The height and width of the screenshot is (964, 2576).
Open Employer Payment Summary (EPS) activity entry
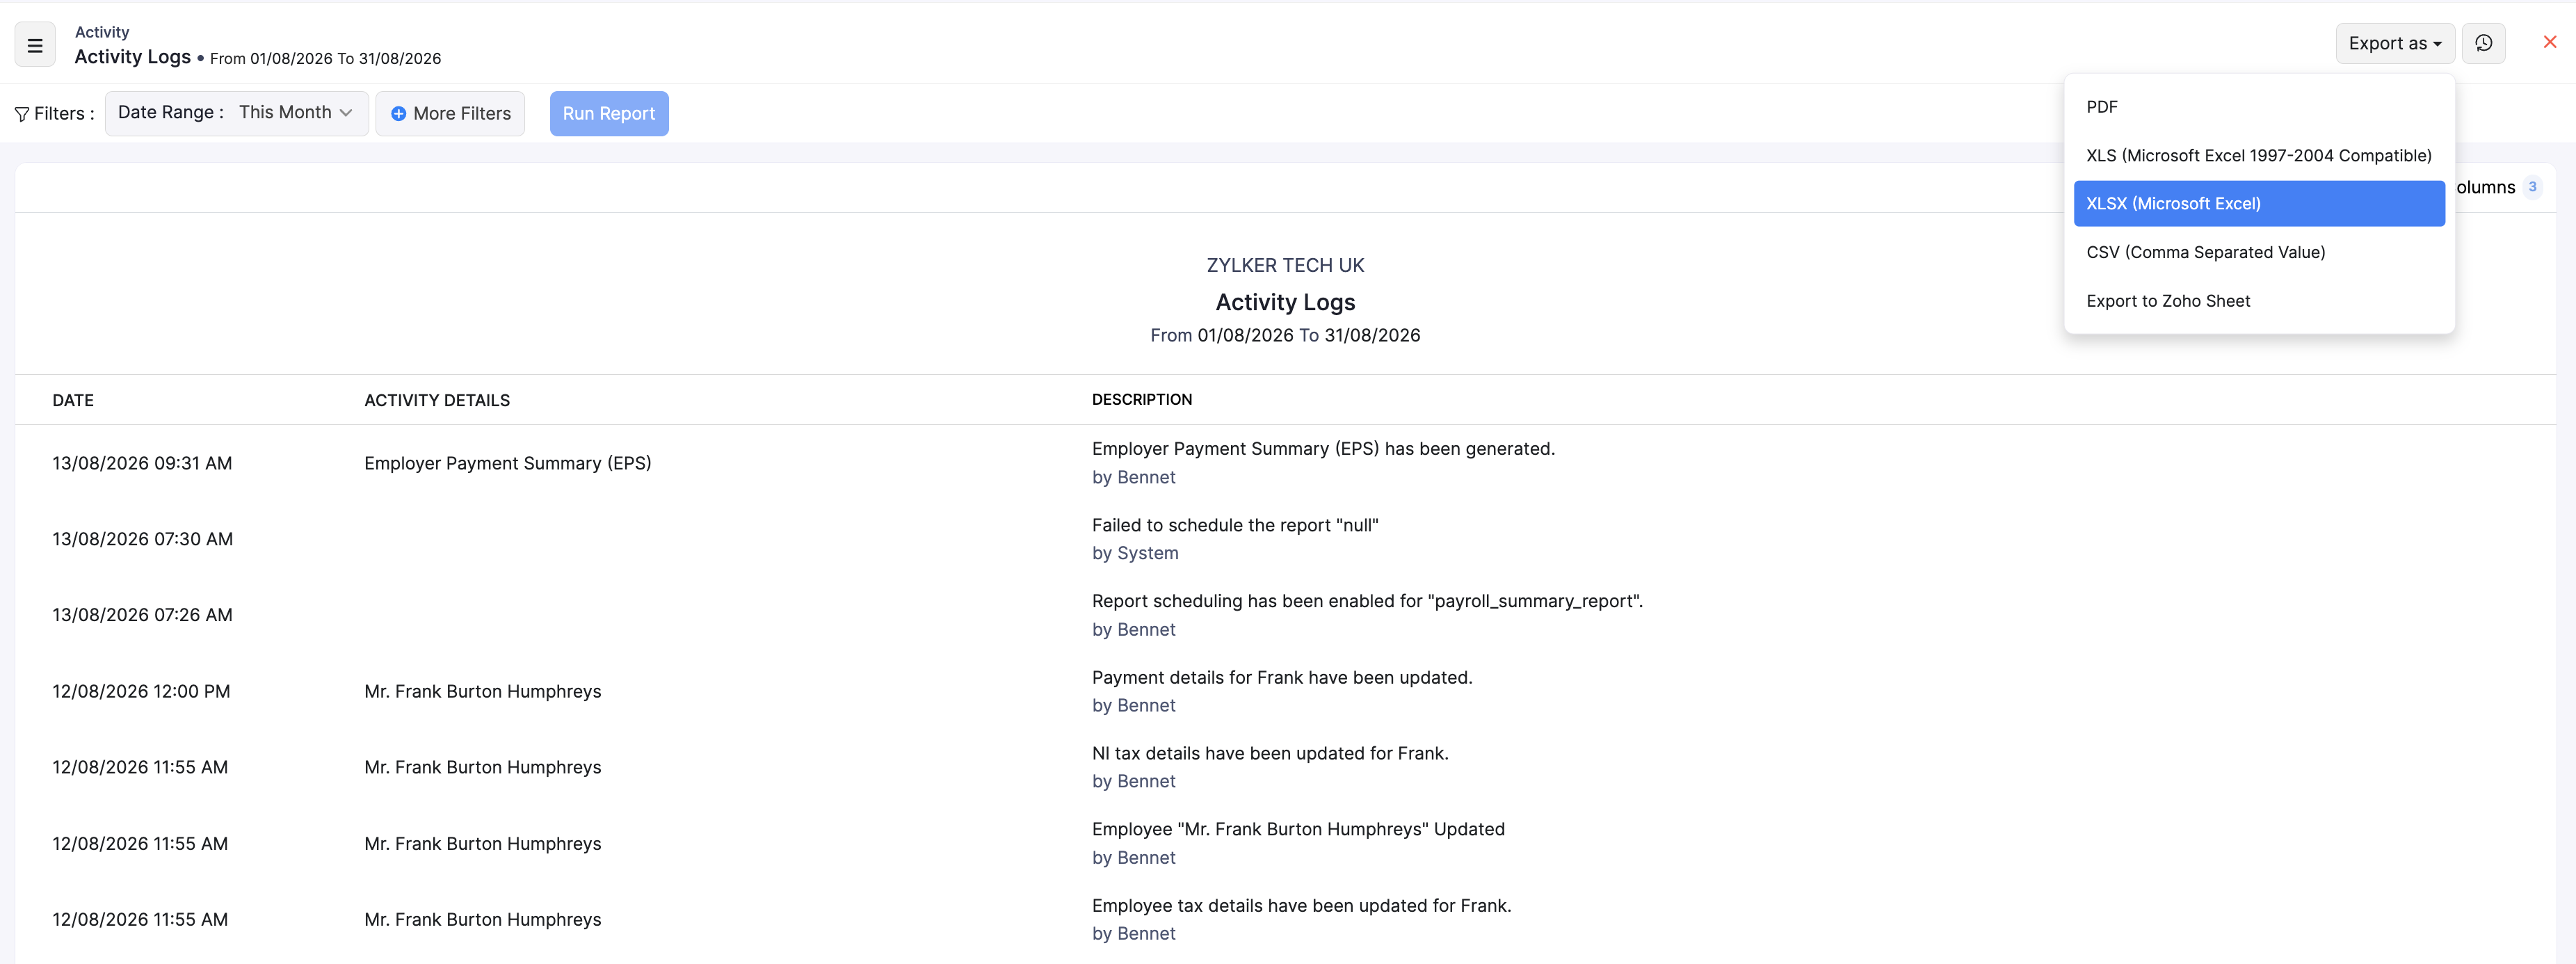508,463
